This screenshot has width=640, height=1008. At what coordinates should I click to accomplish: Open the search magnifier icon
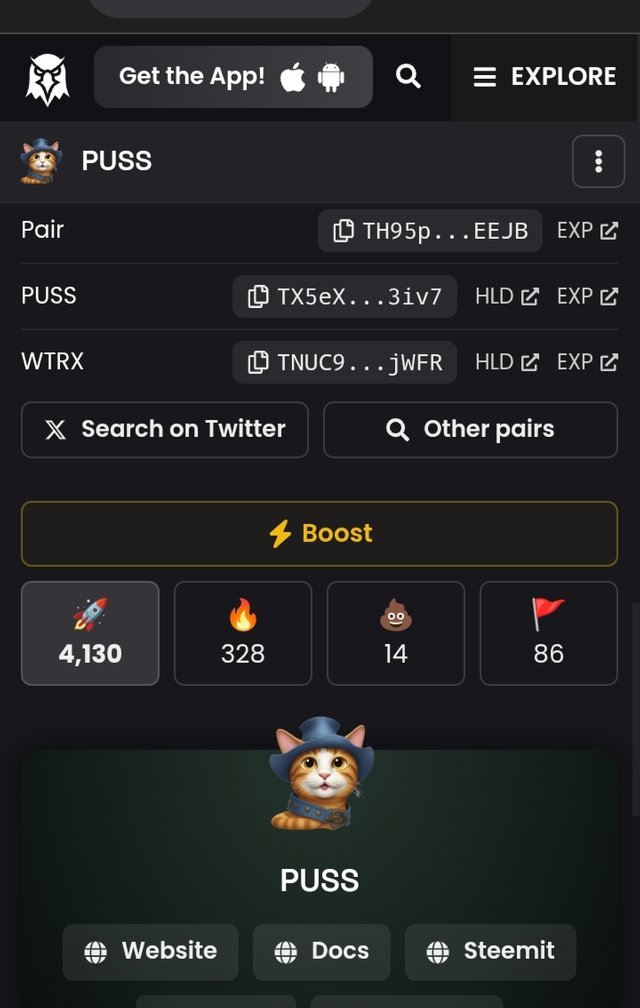point(408,76)
